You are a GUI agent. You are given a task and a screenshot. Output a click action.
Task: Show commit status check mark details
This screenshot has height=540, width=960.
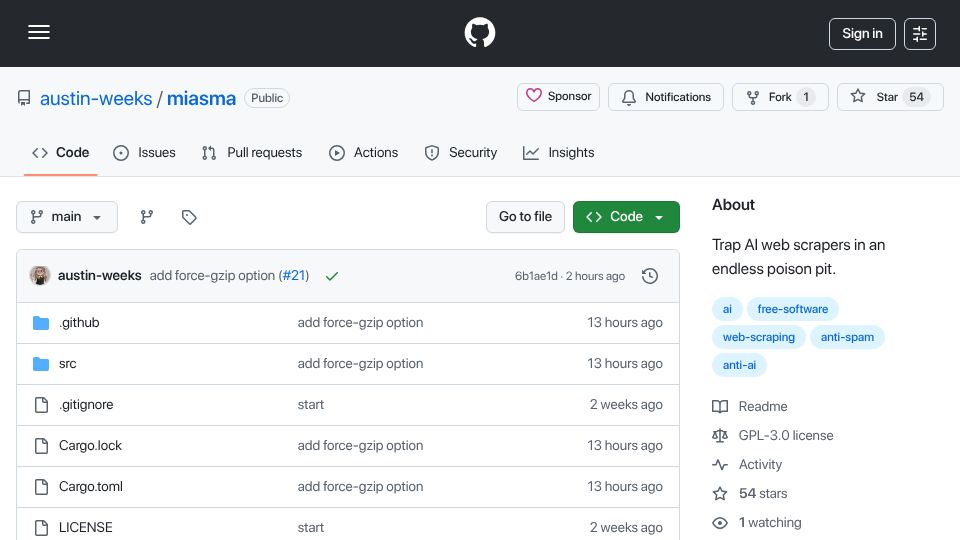click(x=332, y=276)
